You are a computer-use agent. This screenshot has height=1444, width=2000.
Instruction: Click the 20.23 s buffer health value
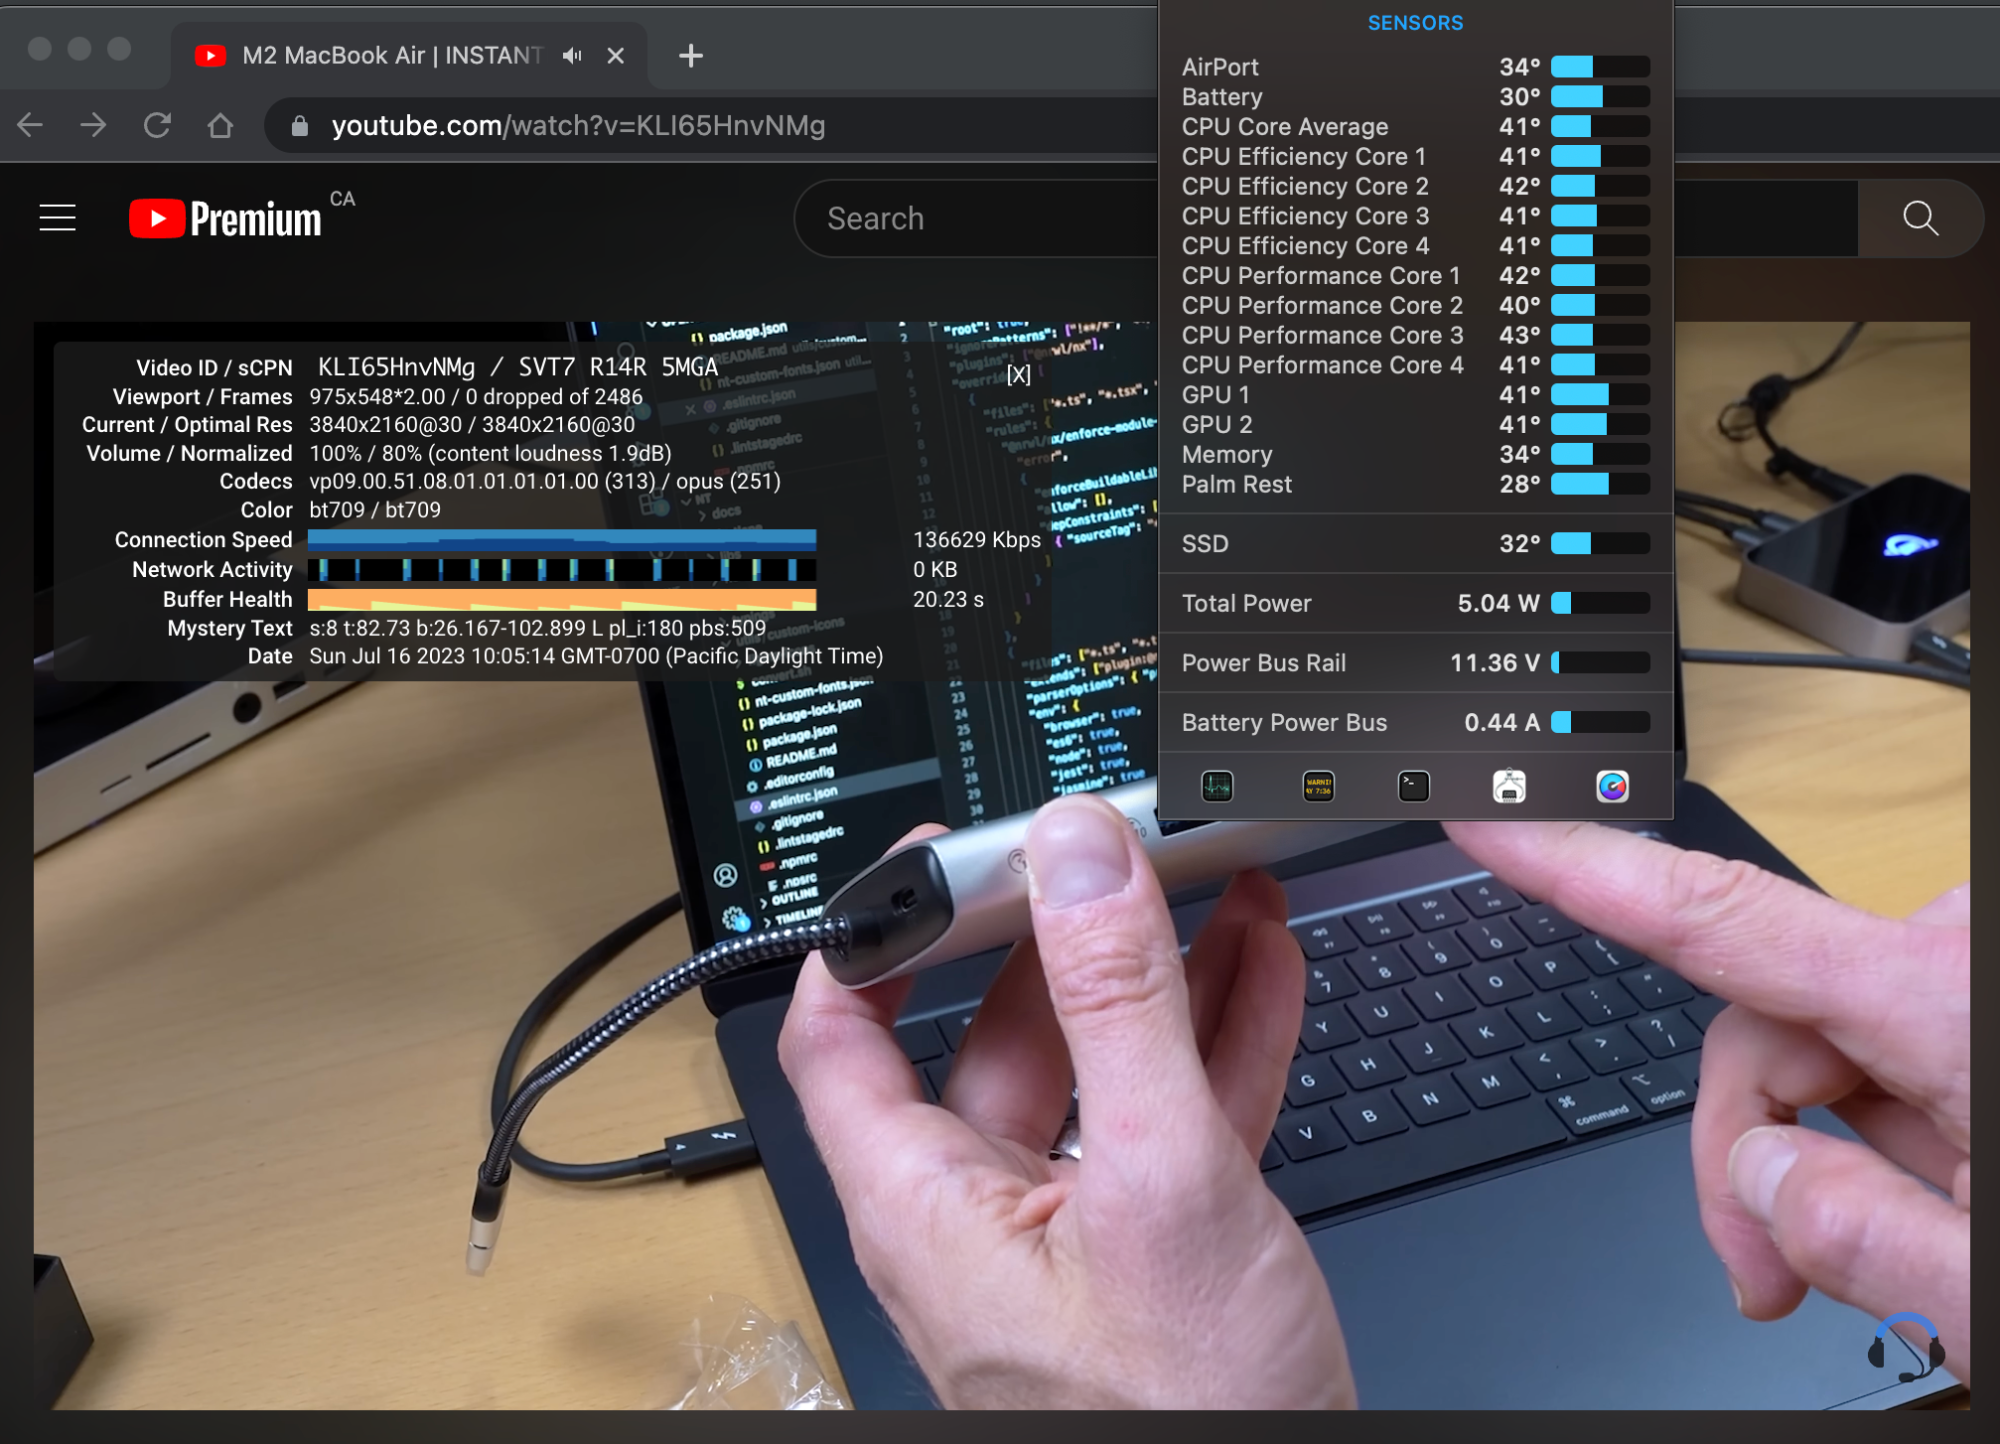click(948, 600)
